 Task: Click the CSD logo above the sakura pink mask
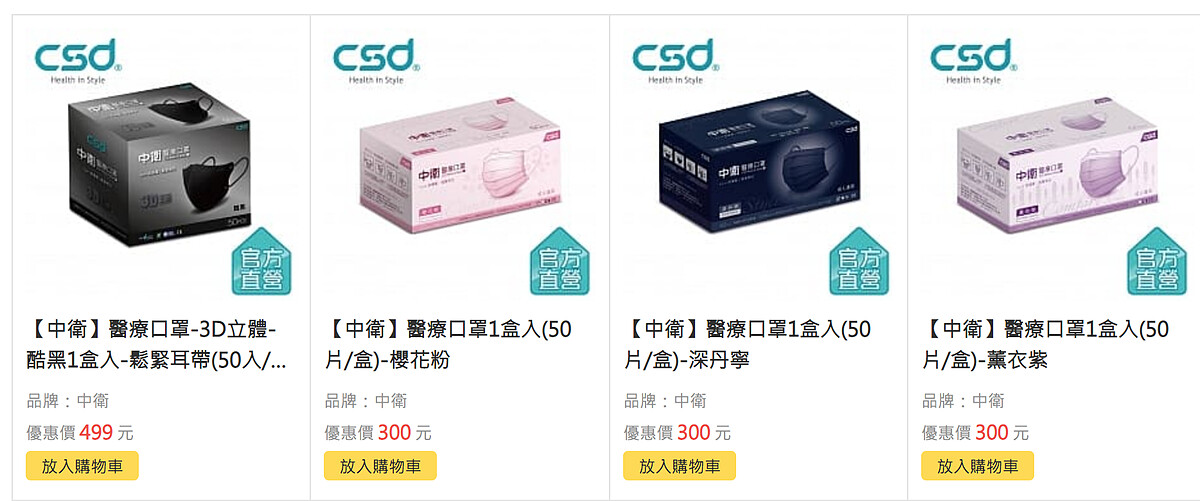(x=376, y=60)
